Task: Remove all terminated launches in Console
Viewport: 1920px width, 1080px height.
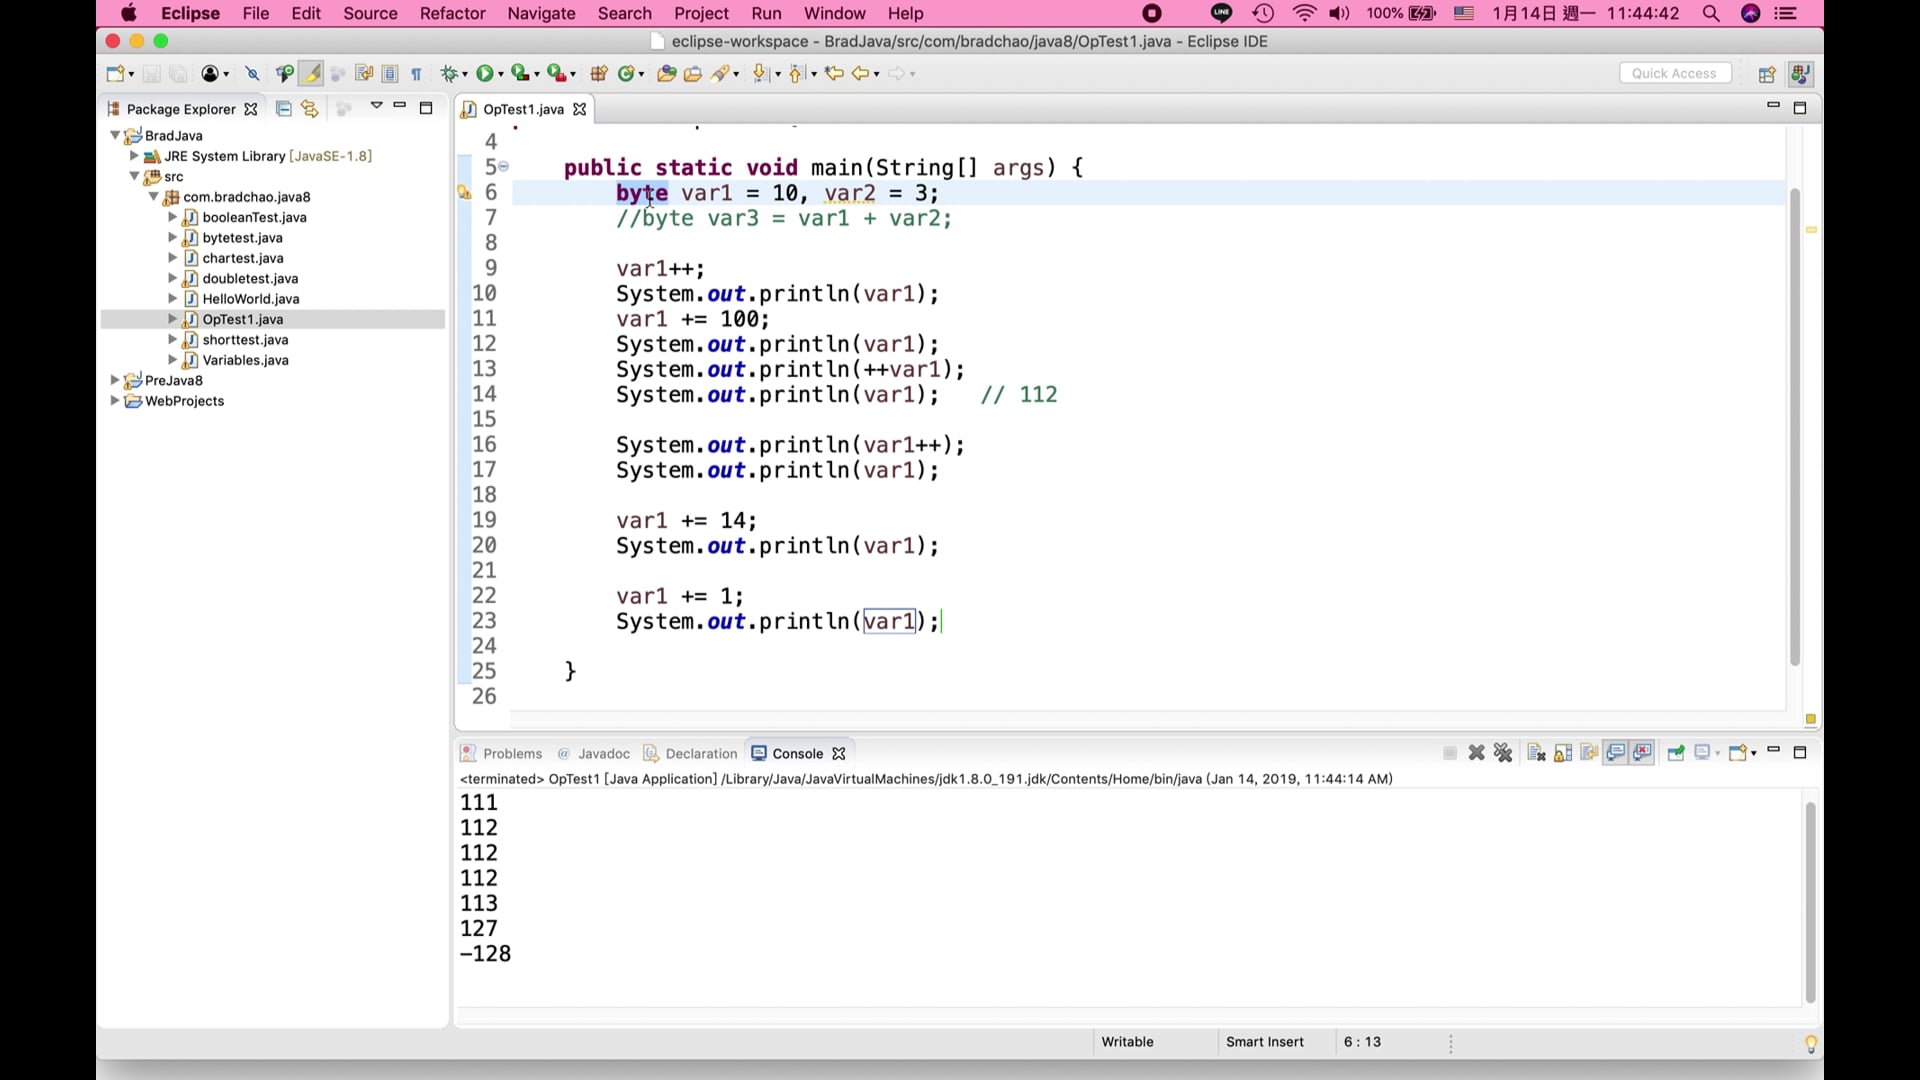Action: pos(1504,753)
